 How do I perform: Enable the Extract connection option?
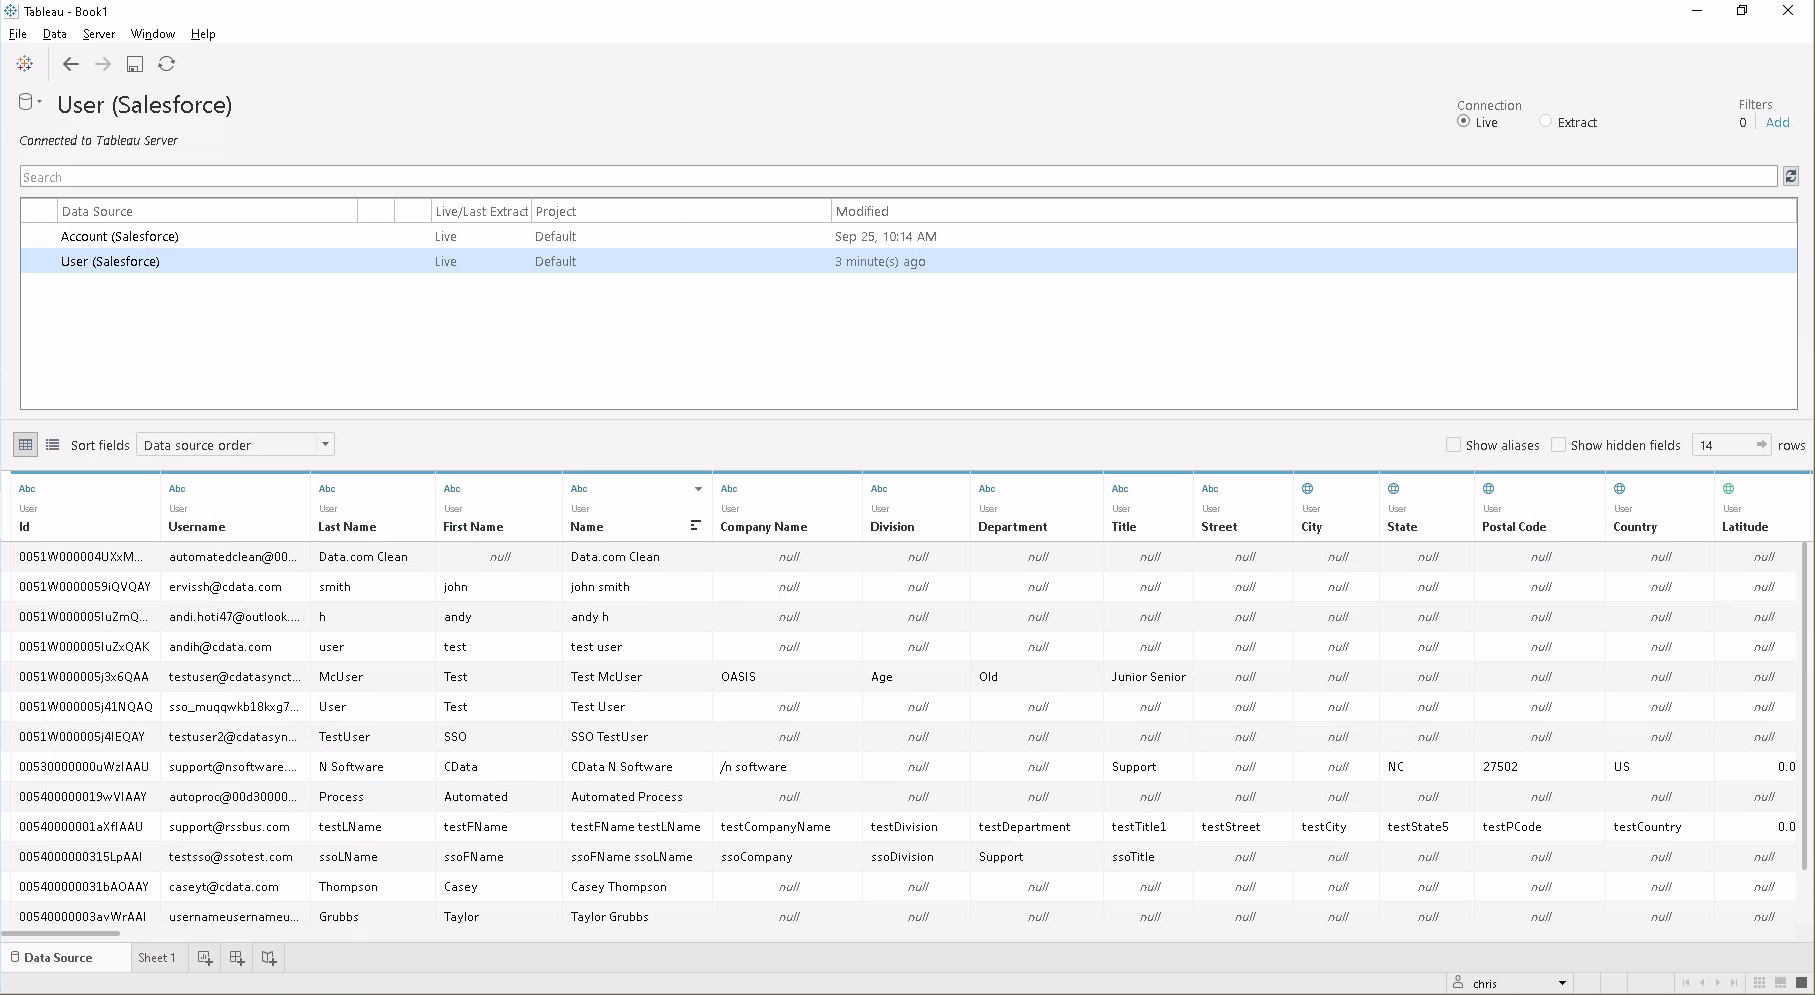(x=1543, y=122)
